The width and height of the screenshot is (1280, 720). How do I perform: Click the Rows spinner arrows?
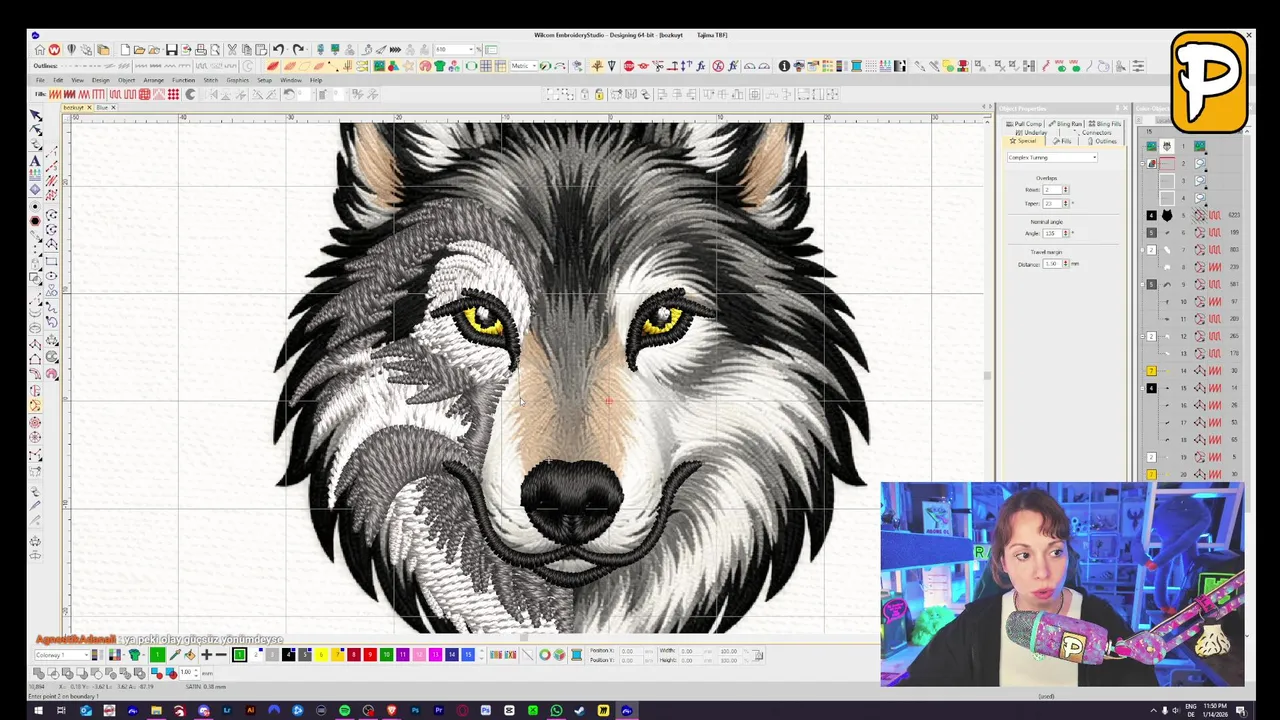[1065, 190]
